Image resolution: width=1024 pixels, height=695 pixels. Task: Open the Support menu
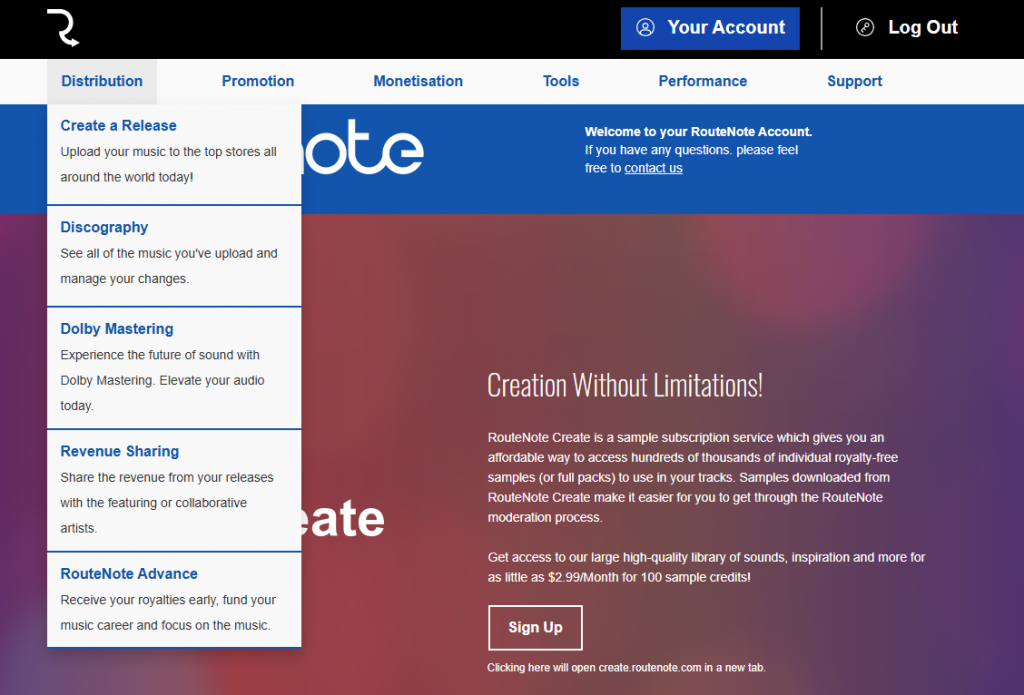[x=854, y=81]
